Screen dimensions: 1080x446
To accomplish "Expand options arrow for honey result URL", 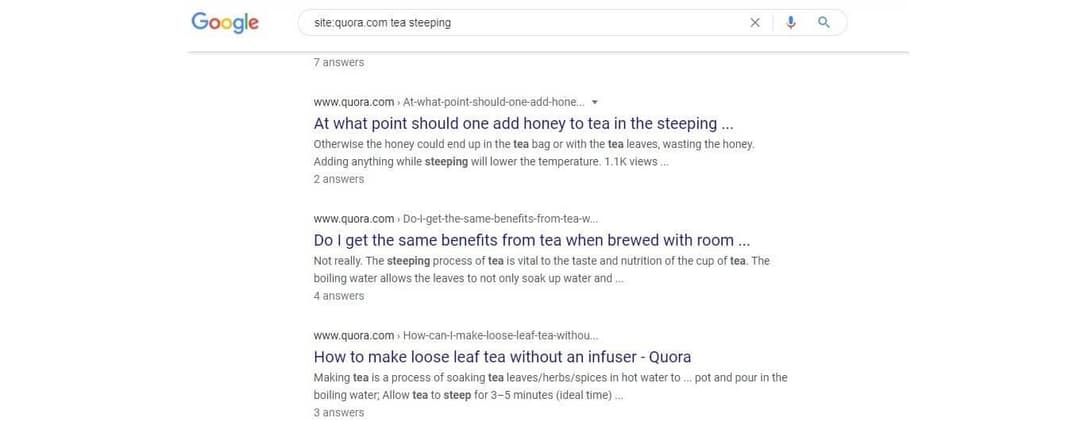I will pos(595,102).
